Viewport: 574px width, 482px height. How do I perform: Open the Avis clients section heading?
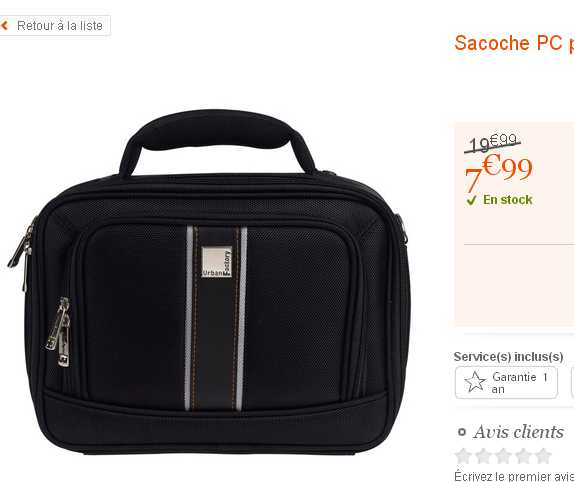click(518, 432)
